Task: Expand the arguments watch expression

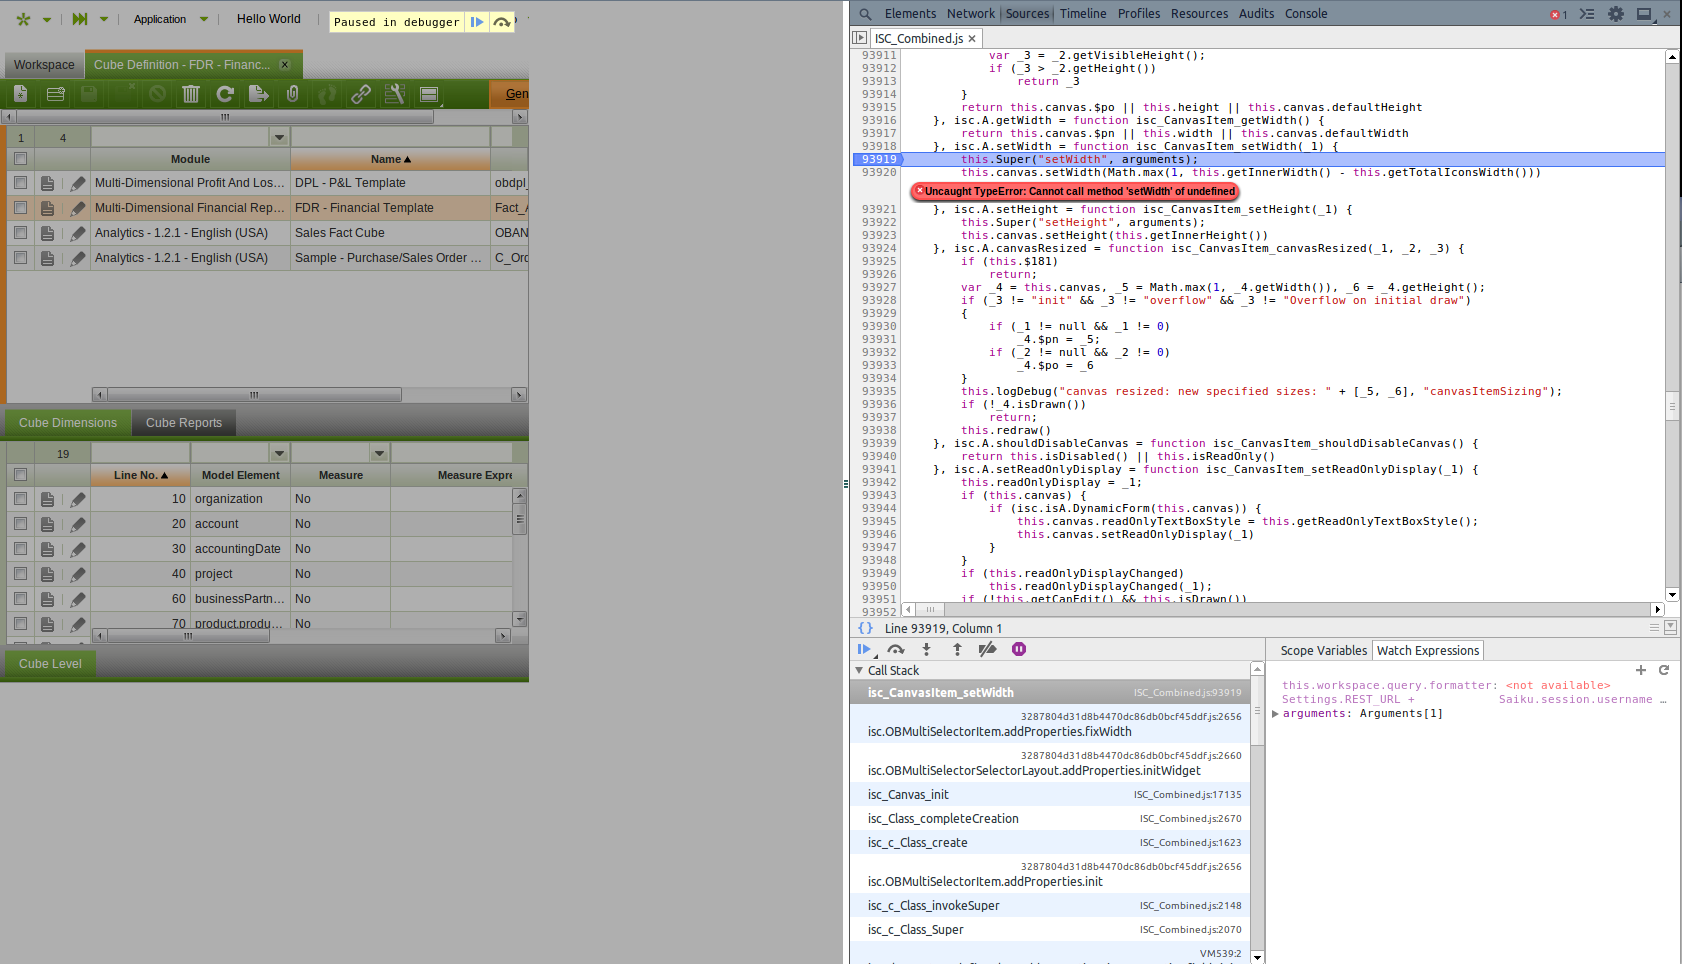Action: [1275, 714]
